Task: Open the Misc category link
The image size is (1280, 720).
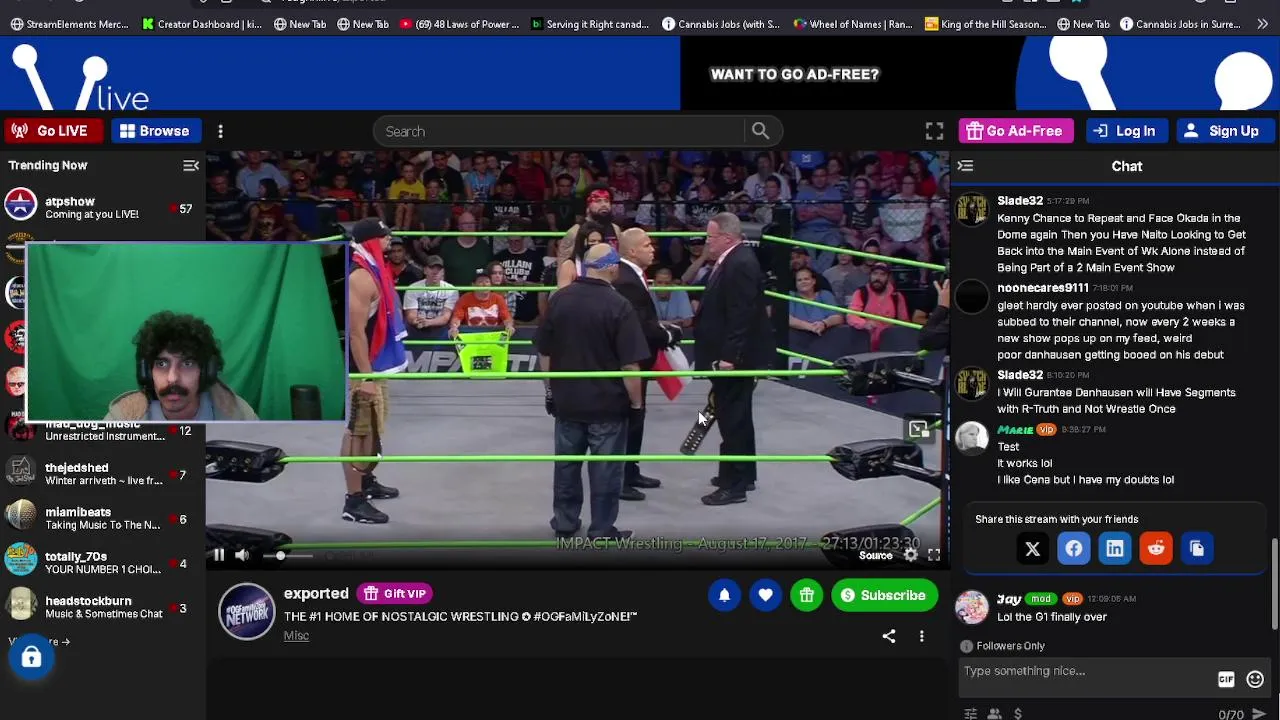Action: click(296, 635)
